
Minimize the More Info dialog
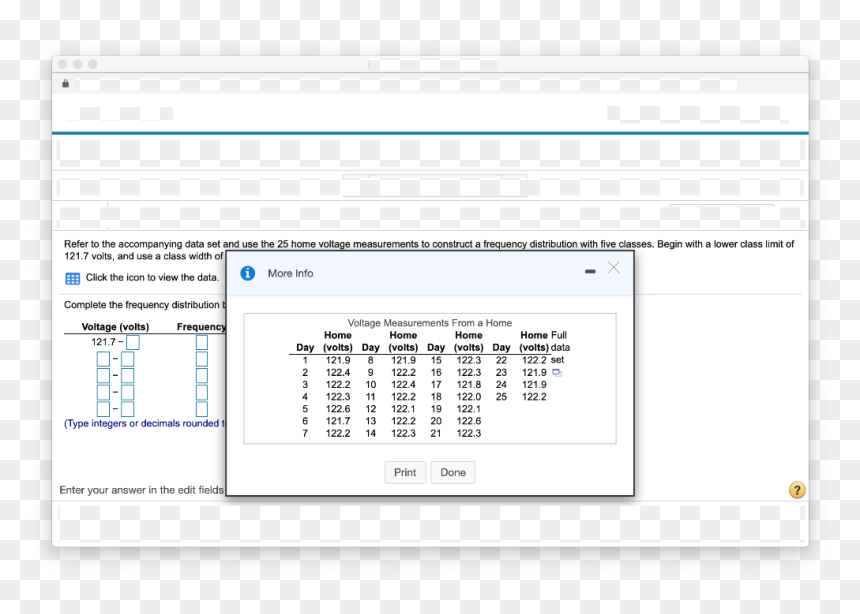pyautogui.click(x=590, y=272)
